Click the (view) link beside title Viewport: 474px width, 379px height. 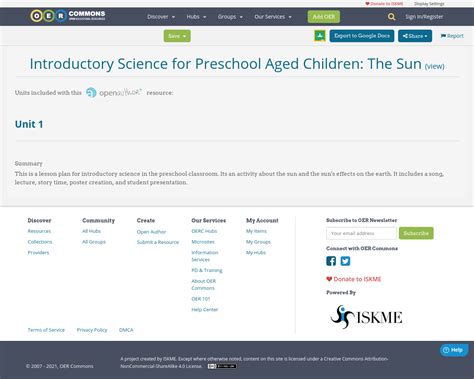coord(434,66)
